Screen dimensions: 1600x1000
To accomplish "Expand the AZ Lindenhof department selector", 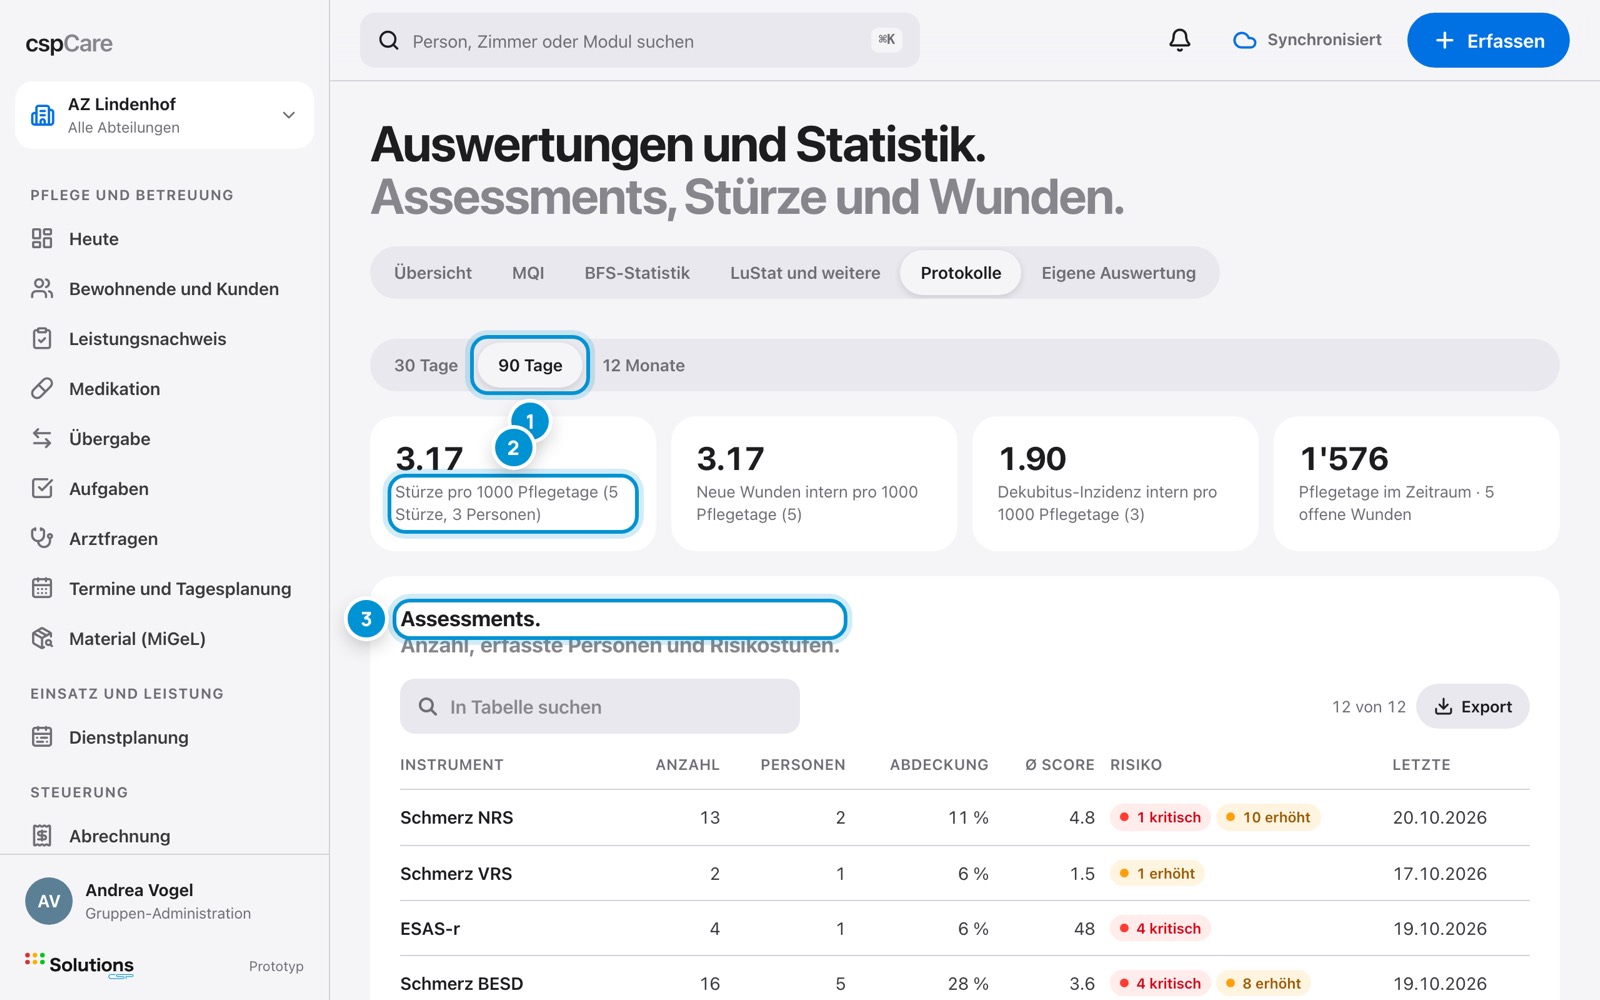I will click(x=164, y=115).
